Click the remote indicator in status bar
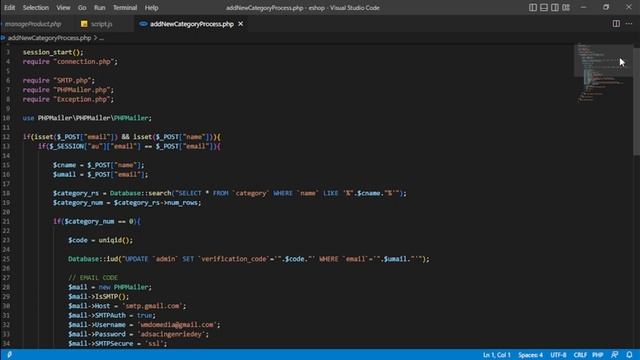The height and width of the screenshot is (360, 640). (9, 355)
